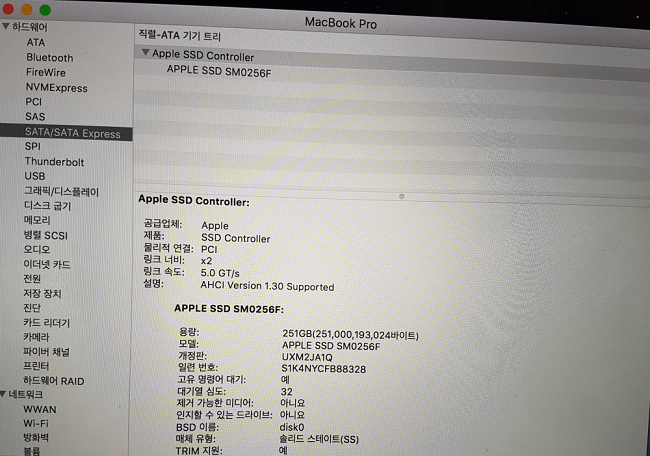This screenshot has width=650, height=456.
Task: Open the Bluetooth hardware category
Action: coord(49,58)
